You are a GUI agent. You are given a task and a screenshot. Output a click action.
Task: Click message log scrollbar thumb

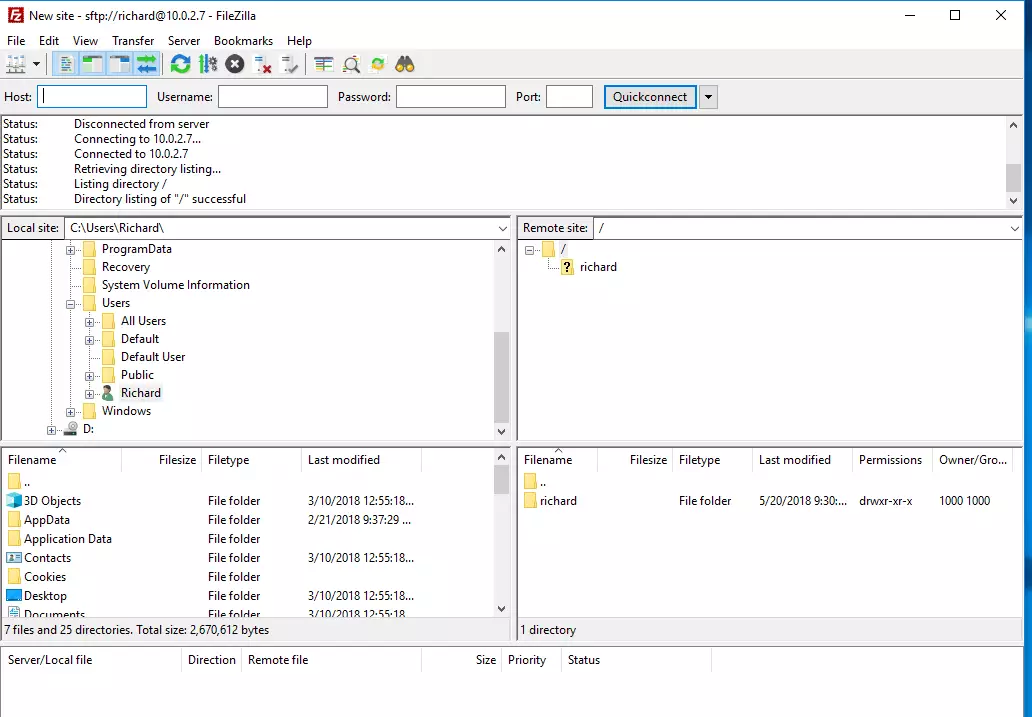coord(1014,178)
